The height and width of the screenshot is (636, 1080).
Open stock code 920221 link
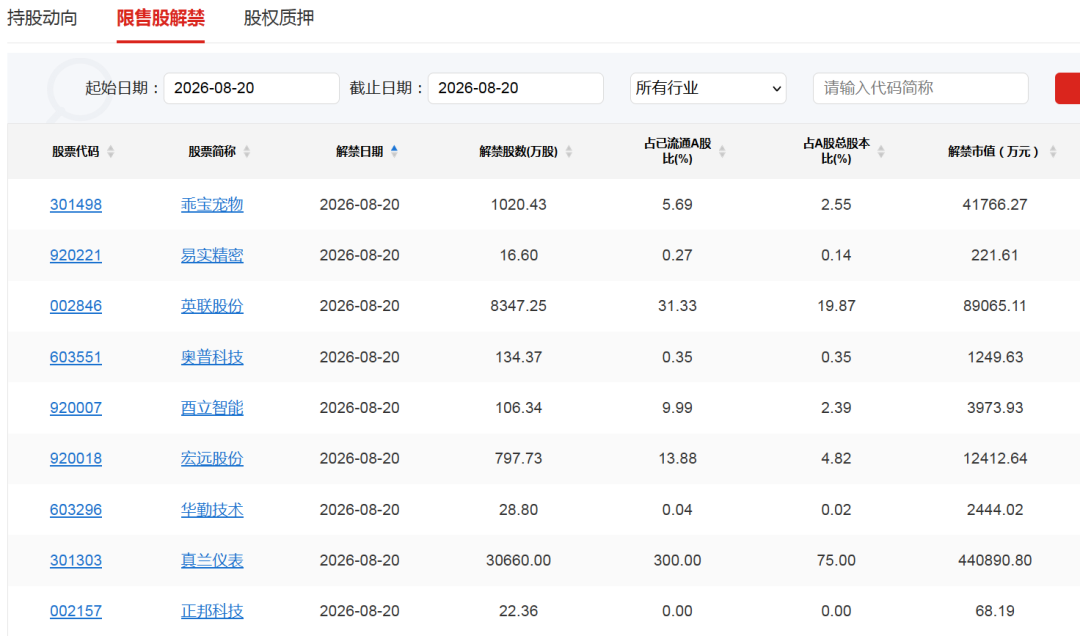point(76,256)
